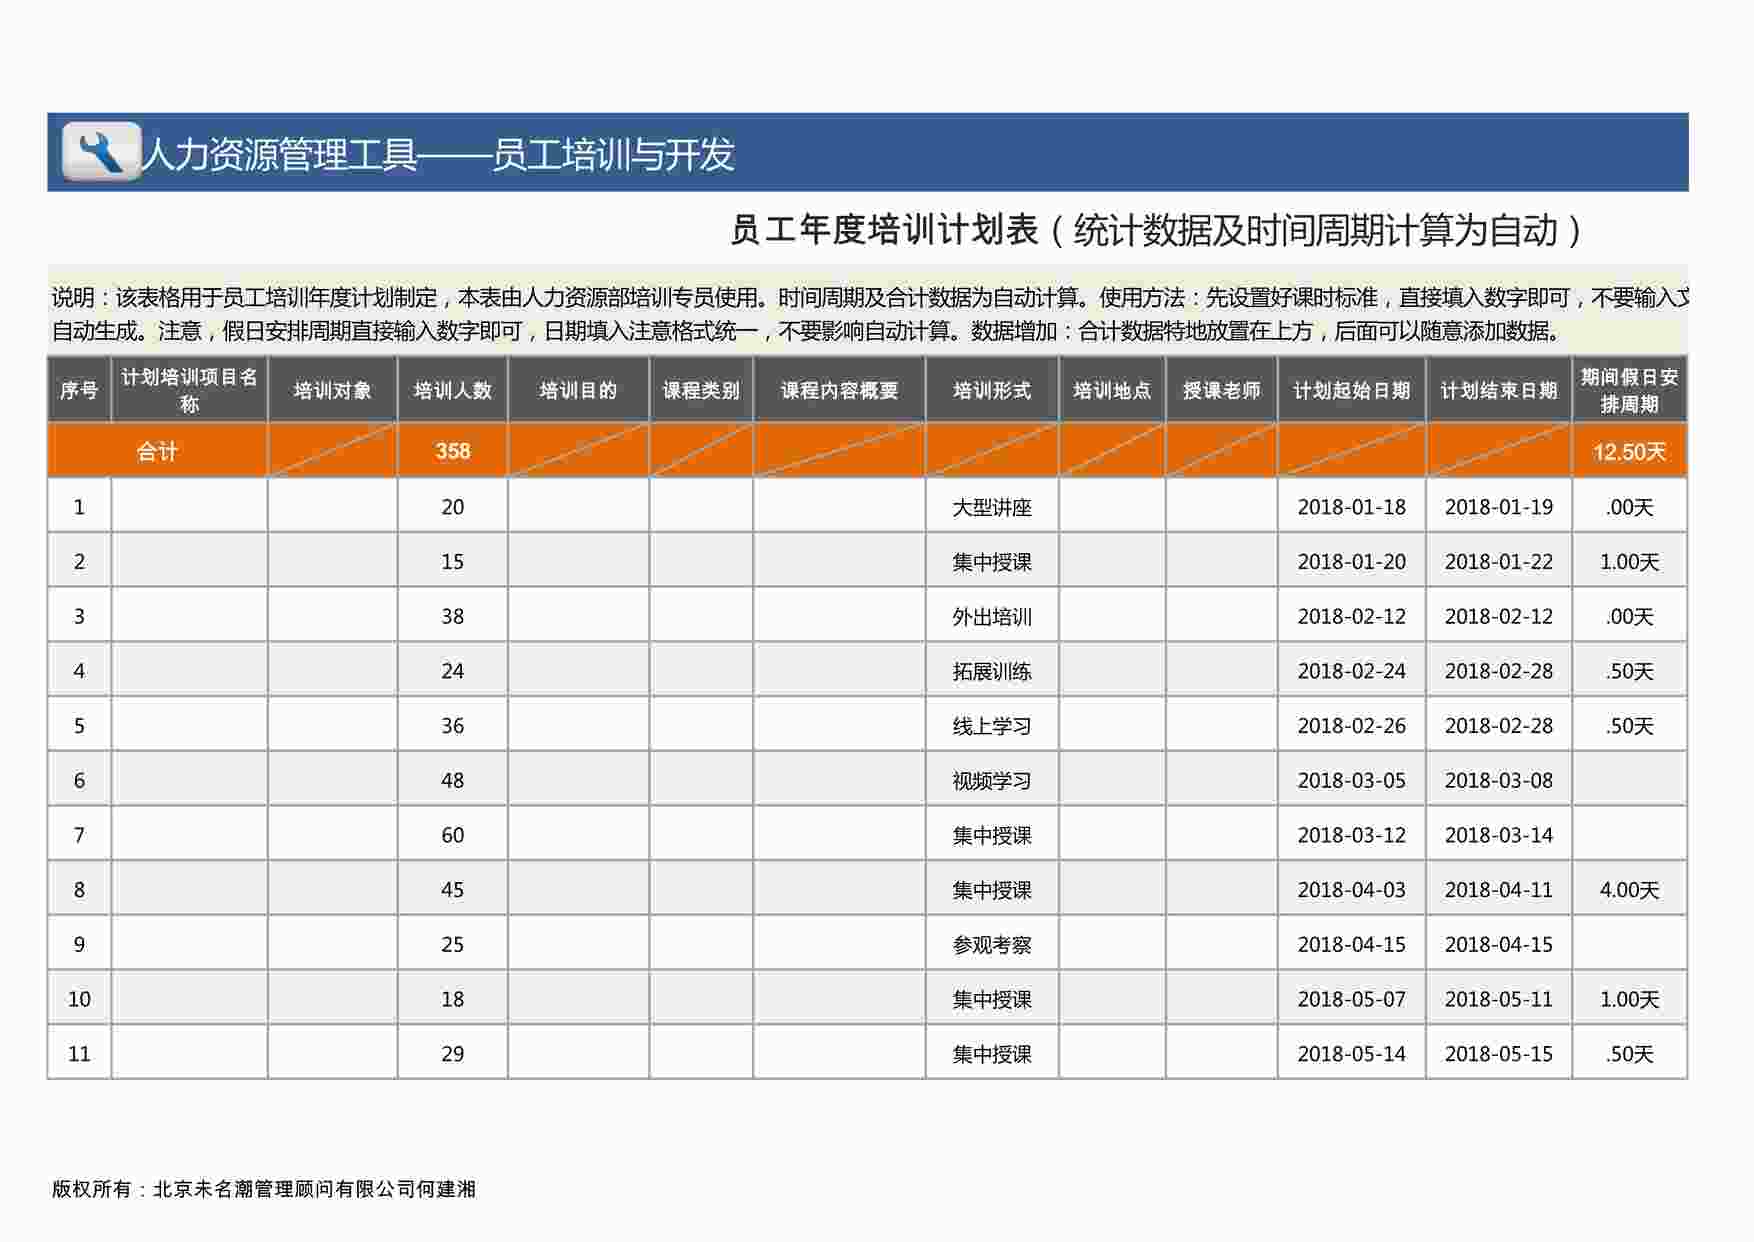Select serial number cell 11
The height and width of the screenshot is (1242, 1754).
(x=79, y=1053)
